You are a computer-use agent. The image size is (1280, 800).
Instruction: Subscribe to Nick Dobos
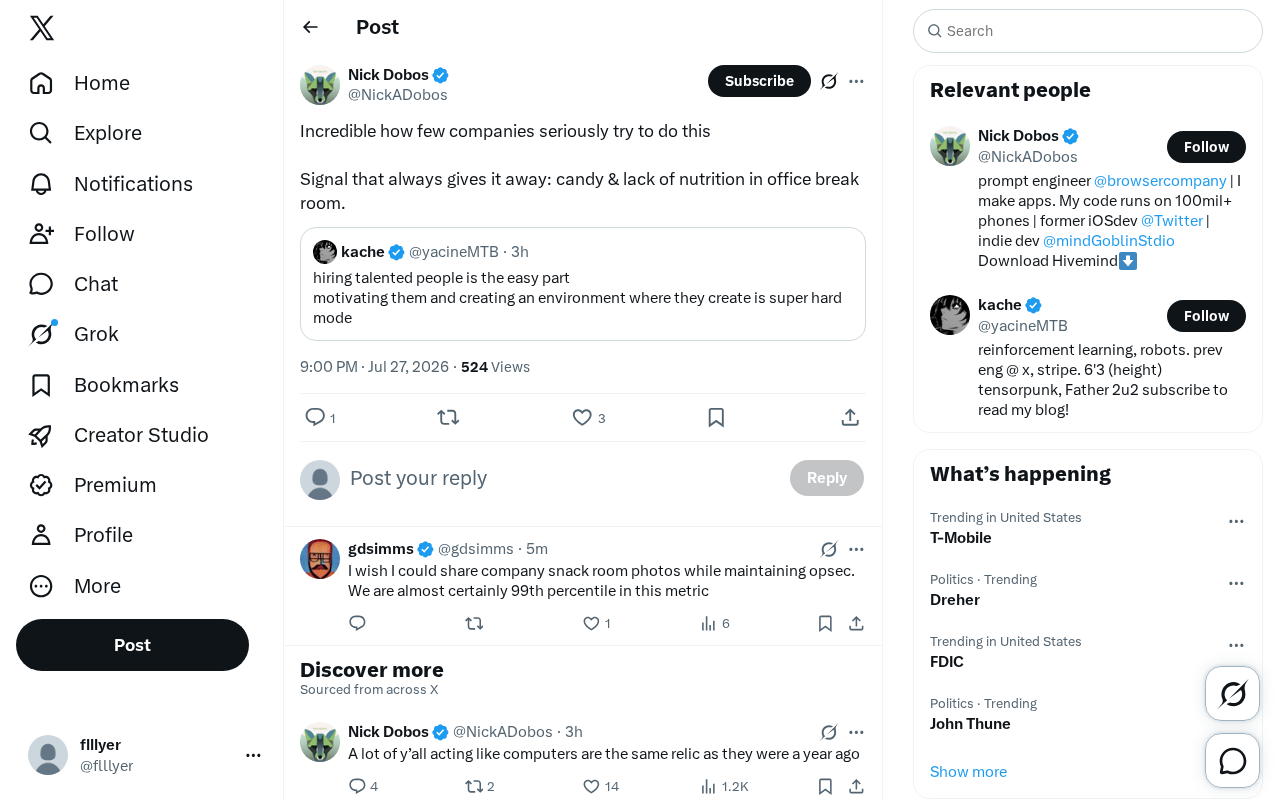coord(759,81)
